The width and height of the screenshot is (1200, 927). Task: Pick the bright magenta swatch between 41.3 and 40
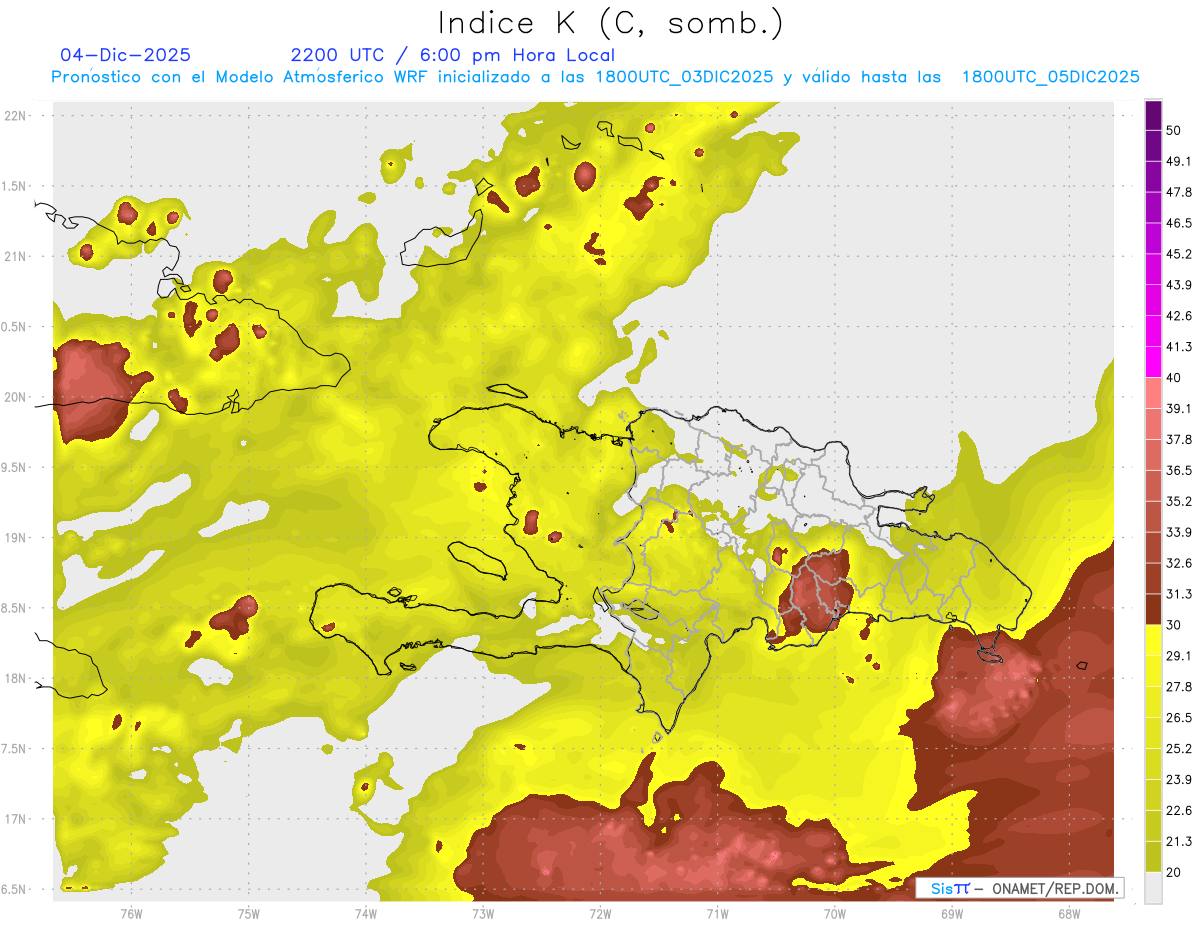(x=1153, y=362)
